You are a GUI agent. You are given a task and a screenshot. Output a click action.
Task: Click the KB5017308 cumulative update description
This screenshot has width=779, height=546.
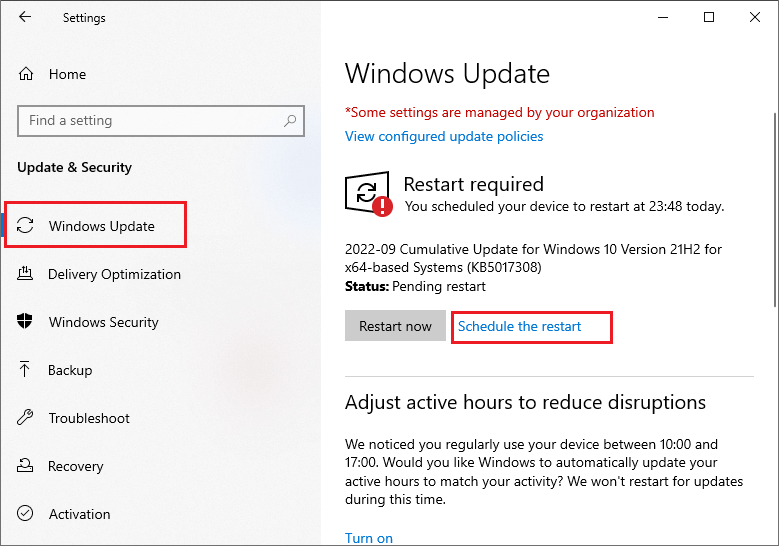533,258
